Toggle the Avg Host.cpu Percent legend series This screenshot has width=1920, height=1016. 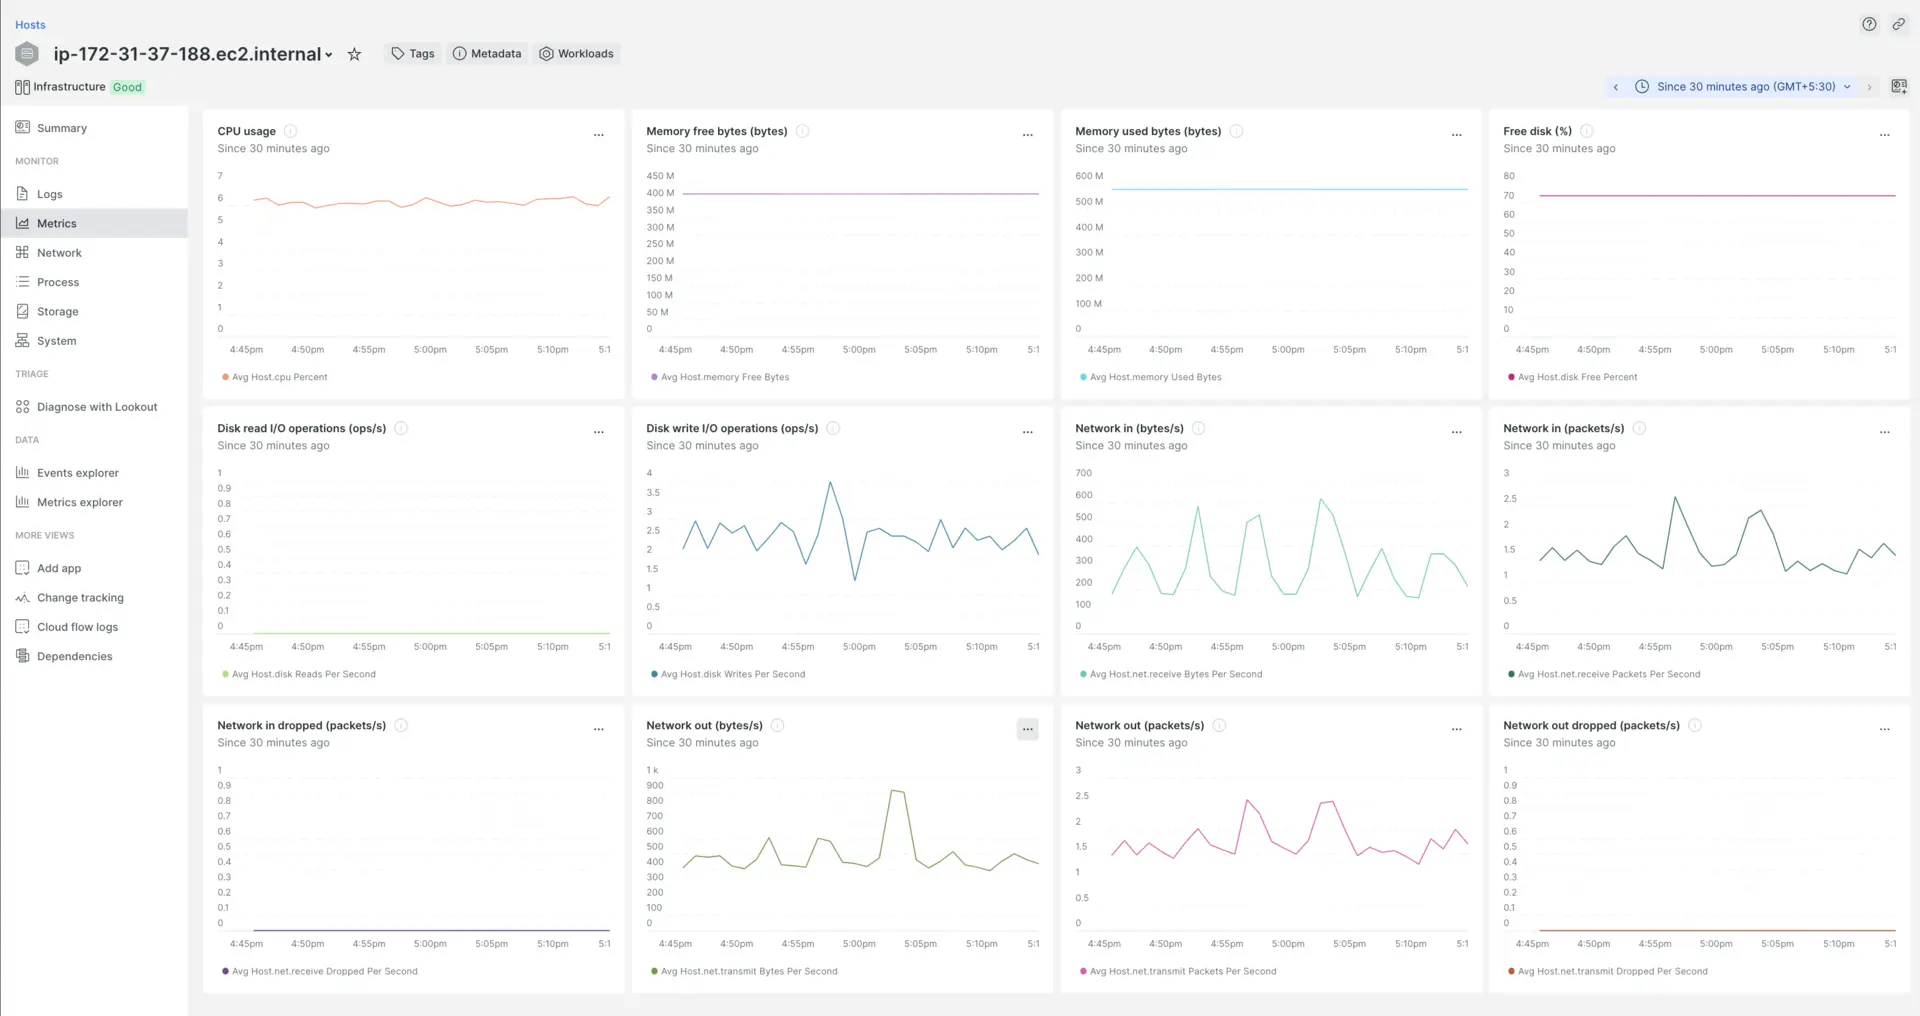[x=279, y=377]
